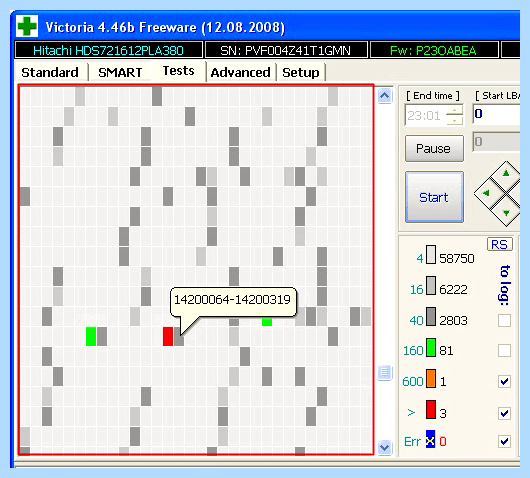Uncheck log checkbox for red > blocks
The image size is (530, 478).
coord(504,413)
